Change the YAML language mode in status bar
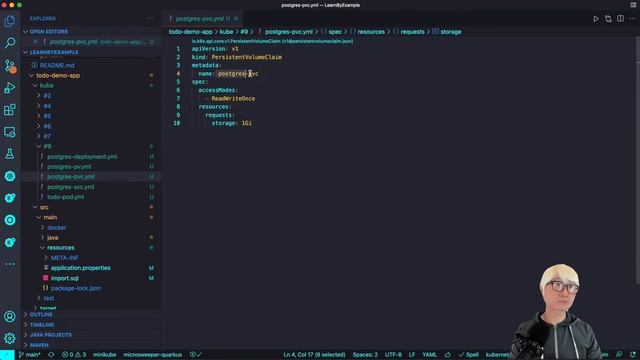Image resolution: width=640 pixels, height=360 pixels. [429, 355]
